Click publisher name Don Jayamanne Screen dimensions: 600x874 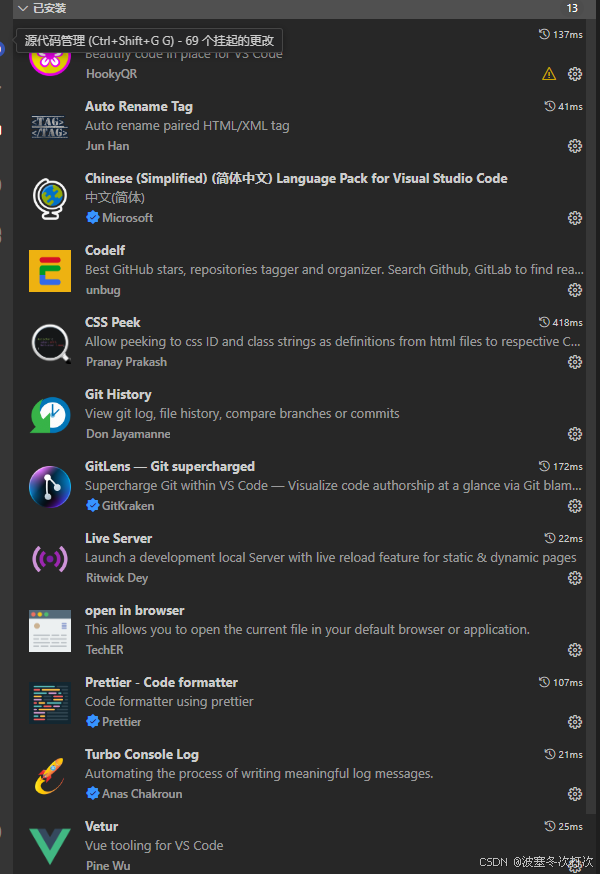(128, 434)
